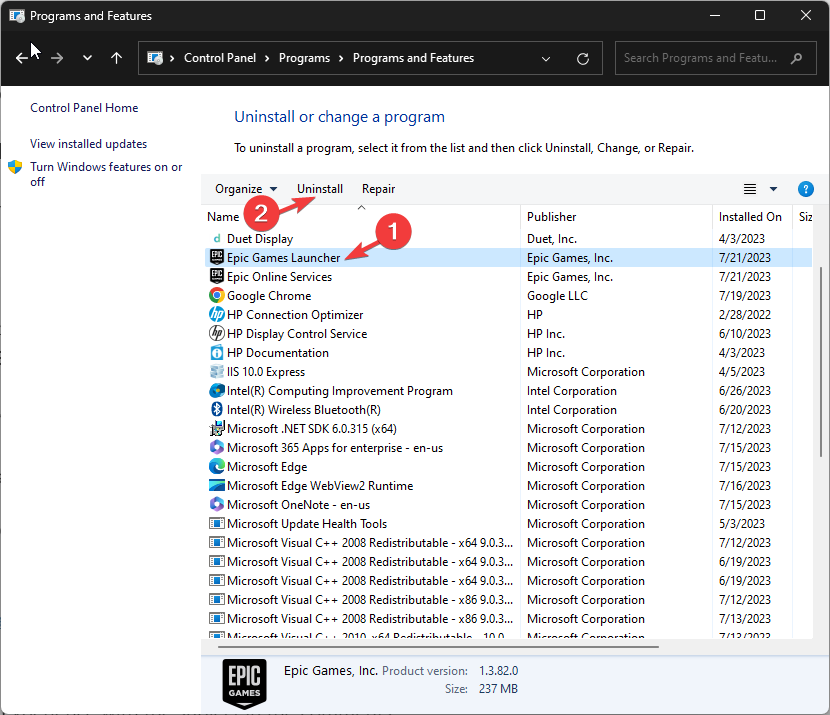Click the HP Connection Optimizer icon
This screenshot has height=715, width=830.
coord(216,314)
